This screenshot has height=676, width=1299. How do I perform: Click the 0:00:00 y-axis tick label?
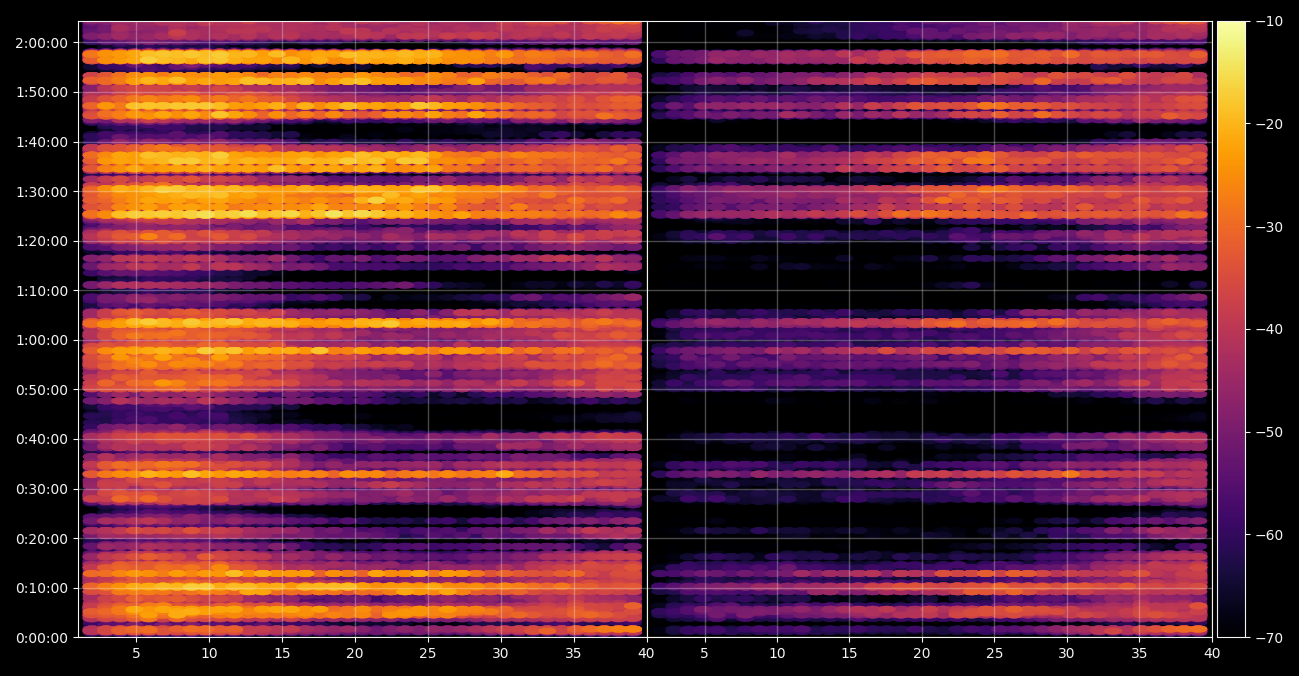42,637
